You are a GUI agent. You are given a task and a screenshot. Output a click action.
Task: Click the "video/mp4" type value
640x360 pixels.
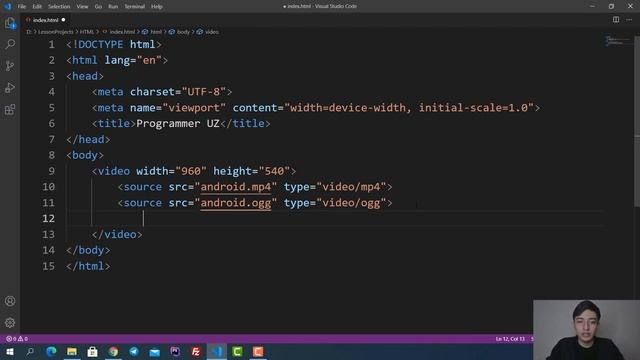pyautogui.click(x=351, y=187)
